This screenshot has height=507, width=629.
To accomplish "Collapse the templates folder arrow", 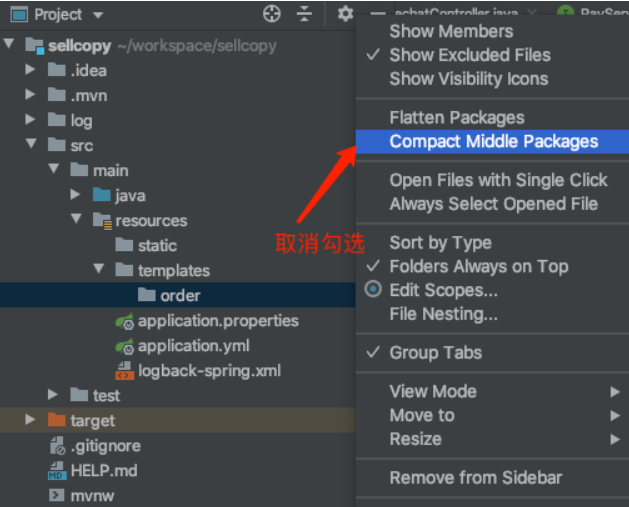I will coord(98,270).
